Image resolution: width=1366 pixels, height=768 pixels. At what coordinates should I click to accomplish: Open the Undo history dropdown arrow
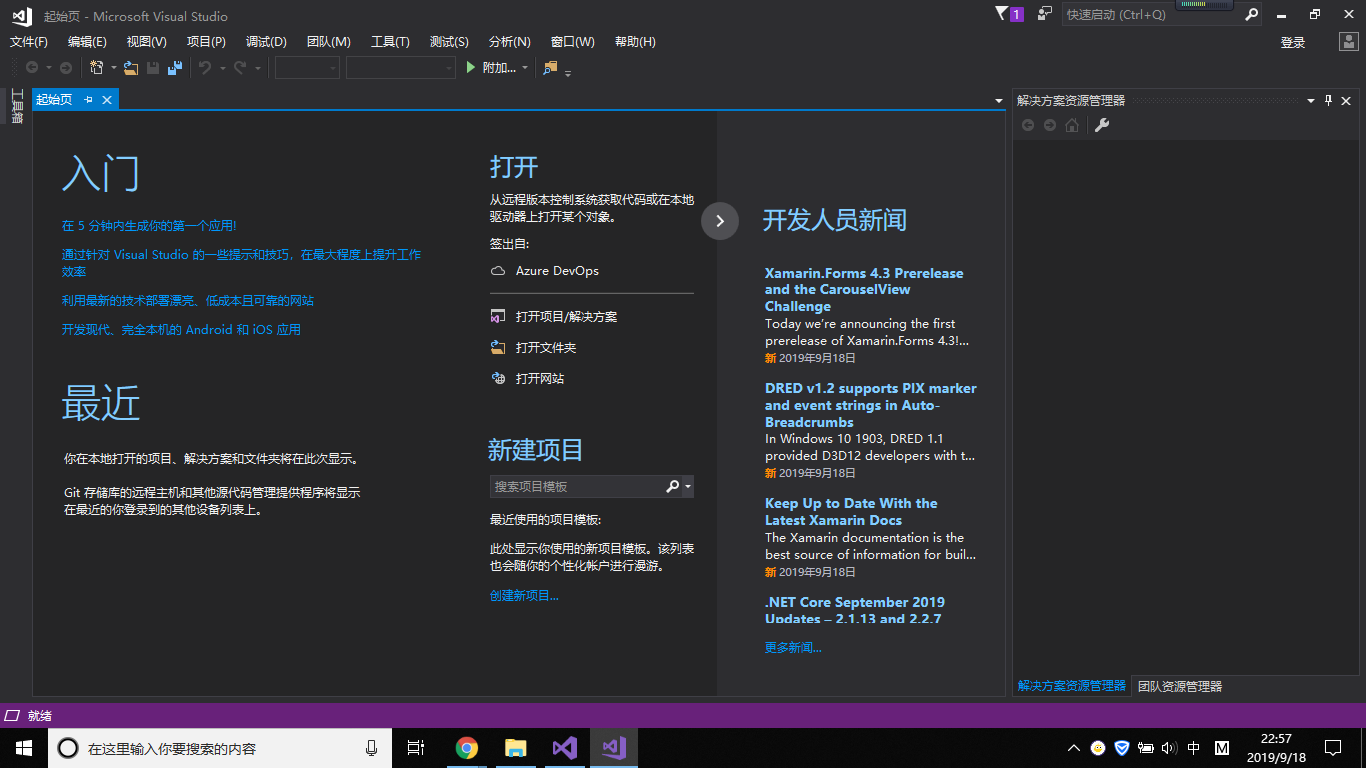tap(221, 68)
